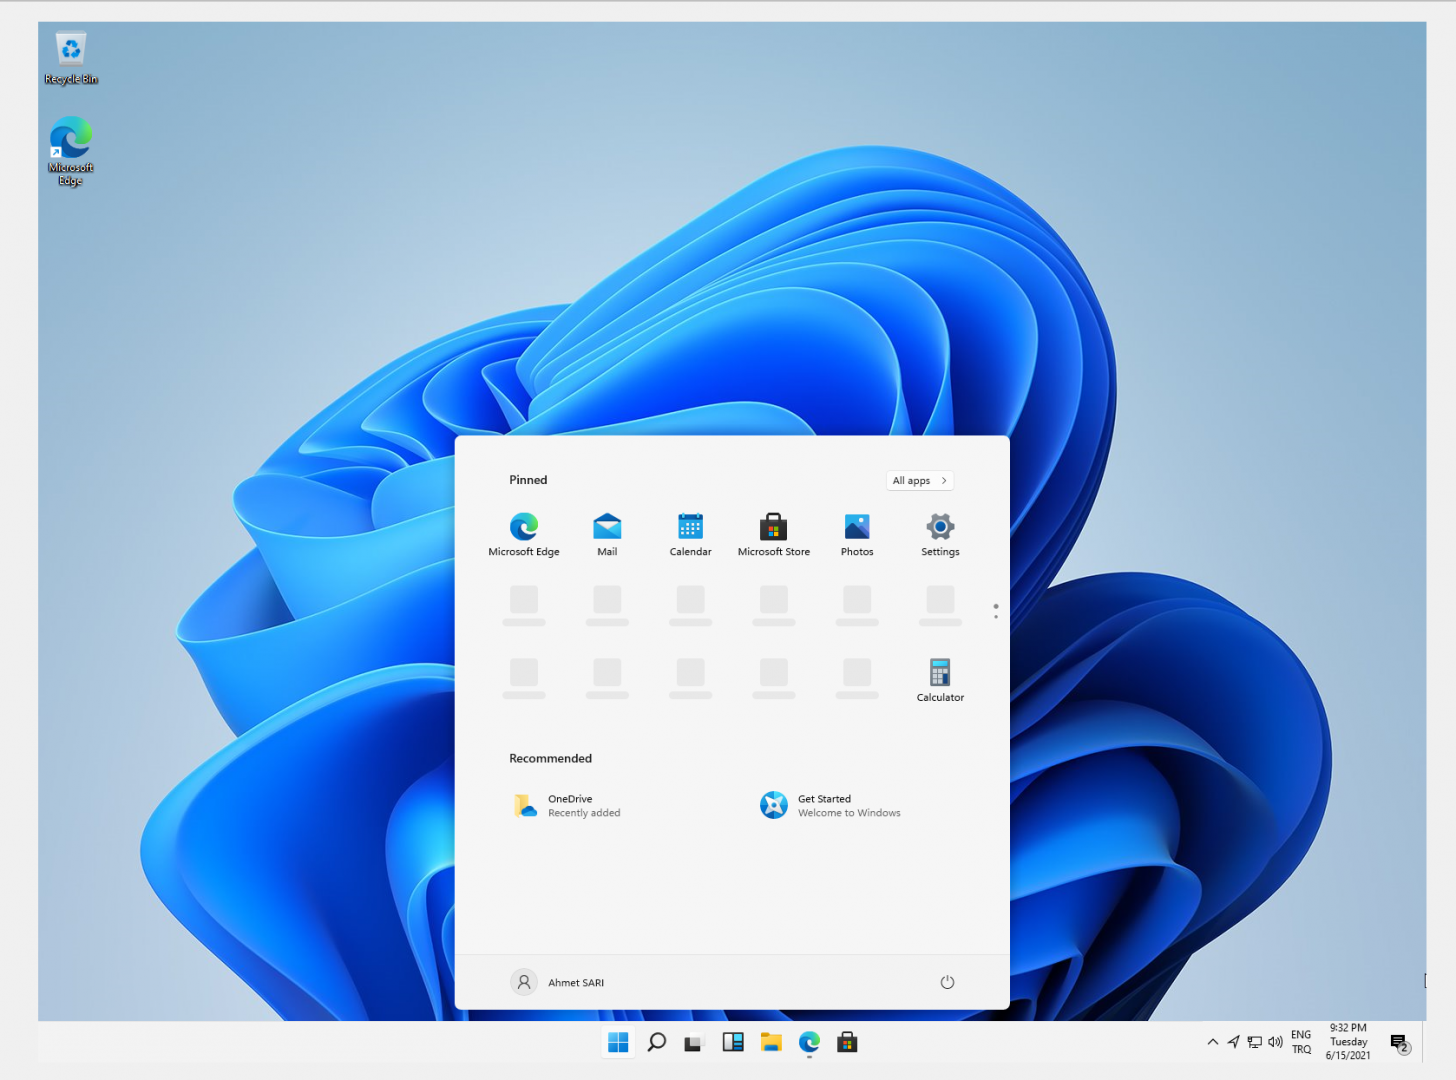Launch Settings from the Start menu
1456x1080 pixels.
939,534
